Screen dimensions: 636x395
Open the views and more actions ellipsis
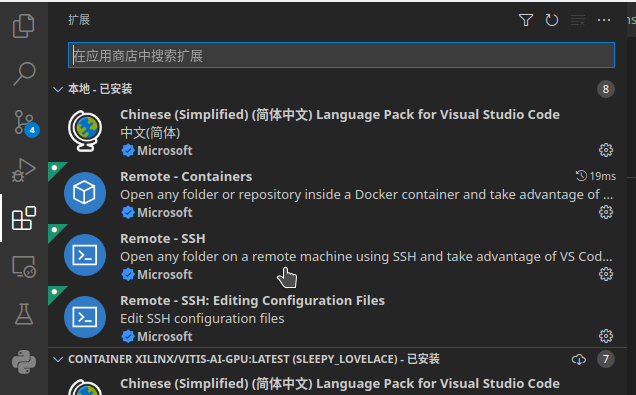click(x=604, y=20)
